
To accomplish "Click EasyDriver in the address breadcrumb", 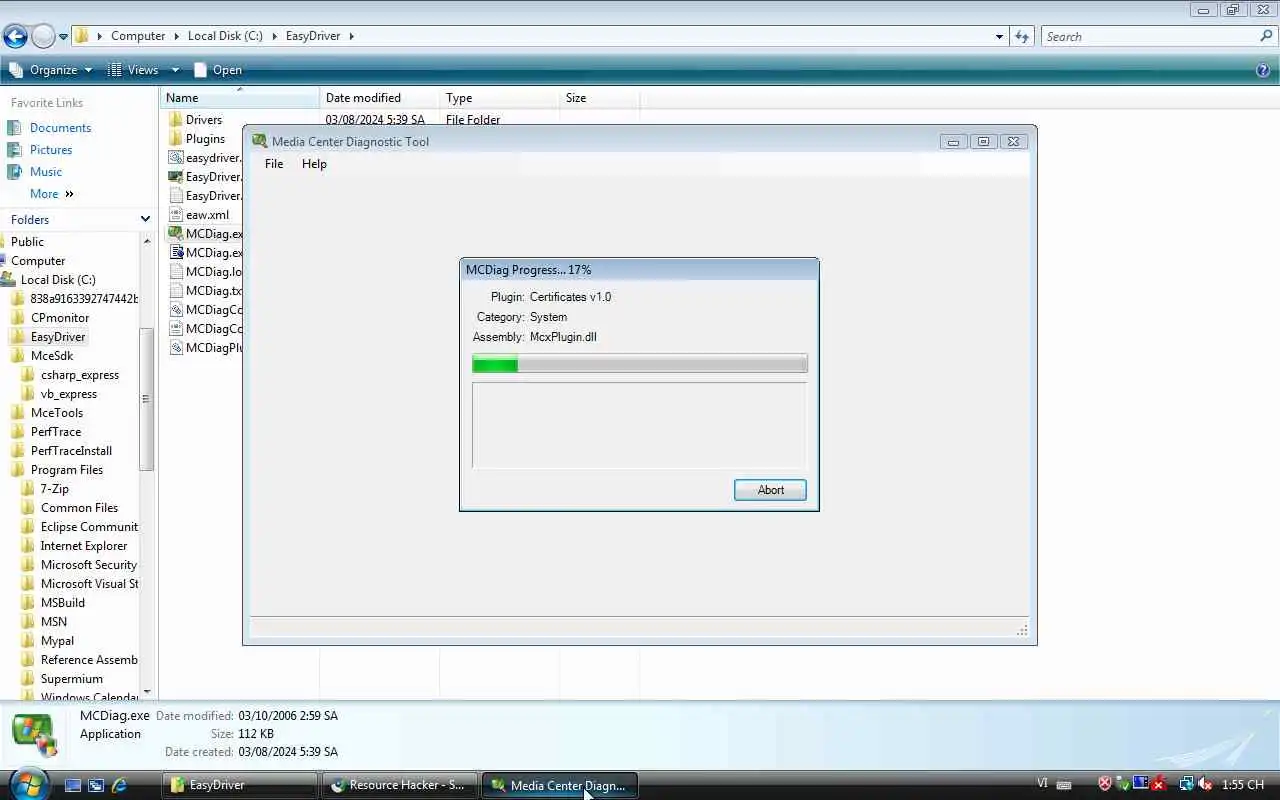I will (313, 36).
